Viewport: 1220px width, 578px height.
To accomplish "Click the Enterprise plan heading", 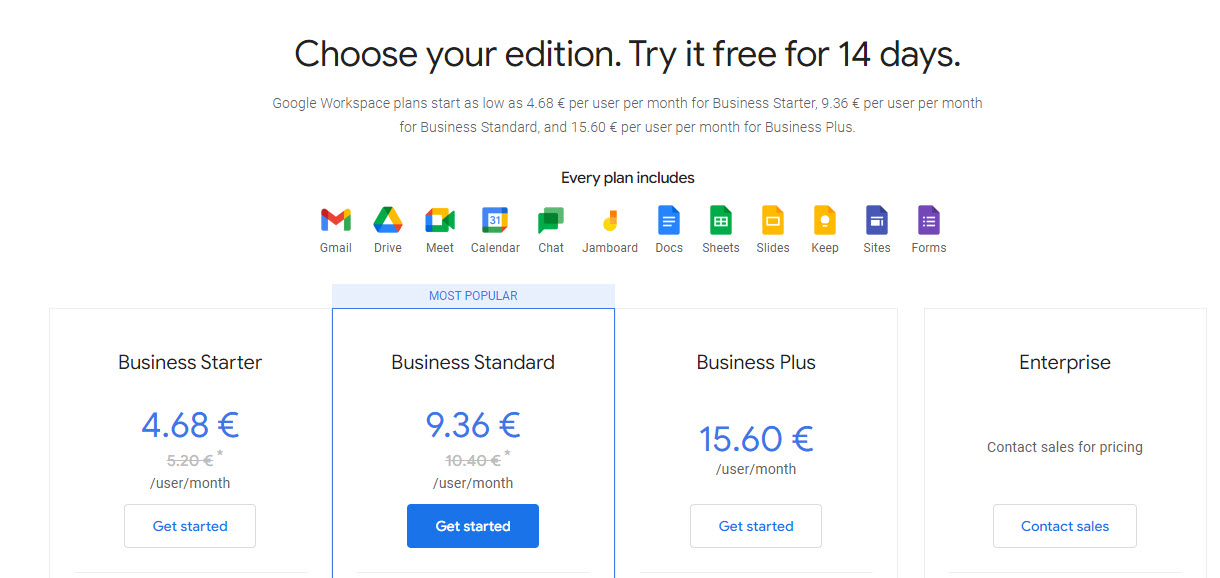I will coord(1065,362).
